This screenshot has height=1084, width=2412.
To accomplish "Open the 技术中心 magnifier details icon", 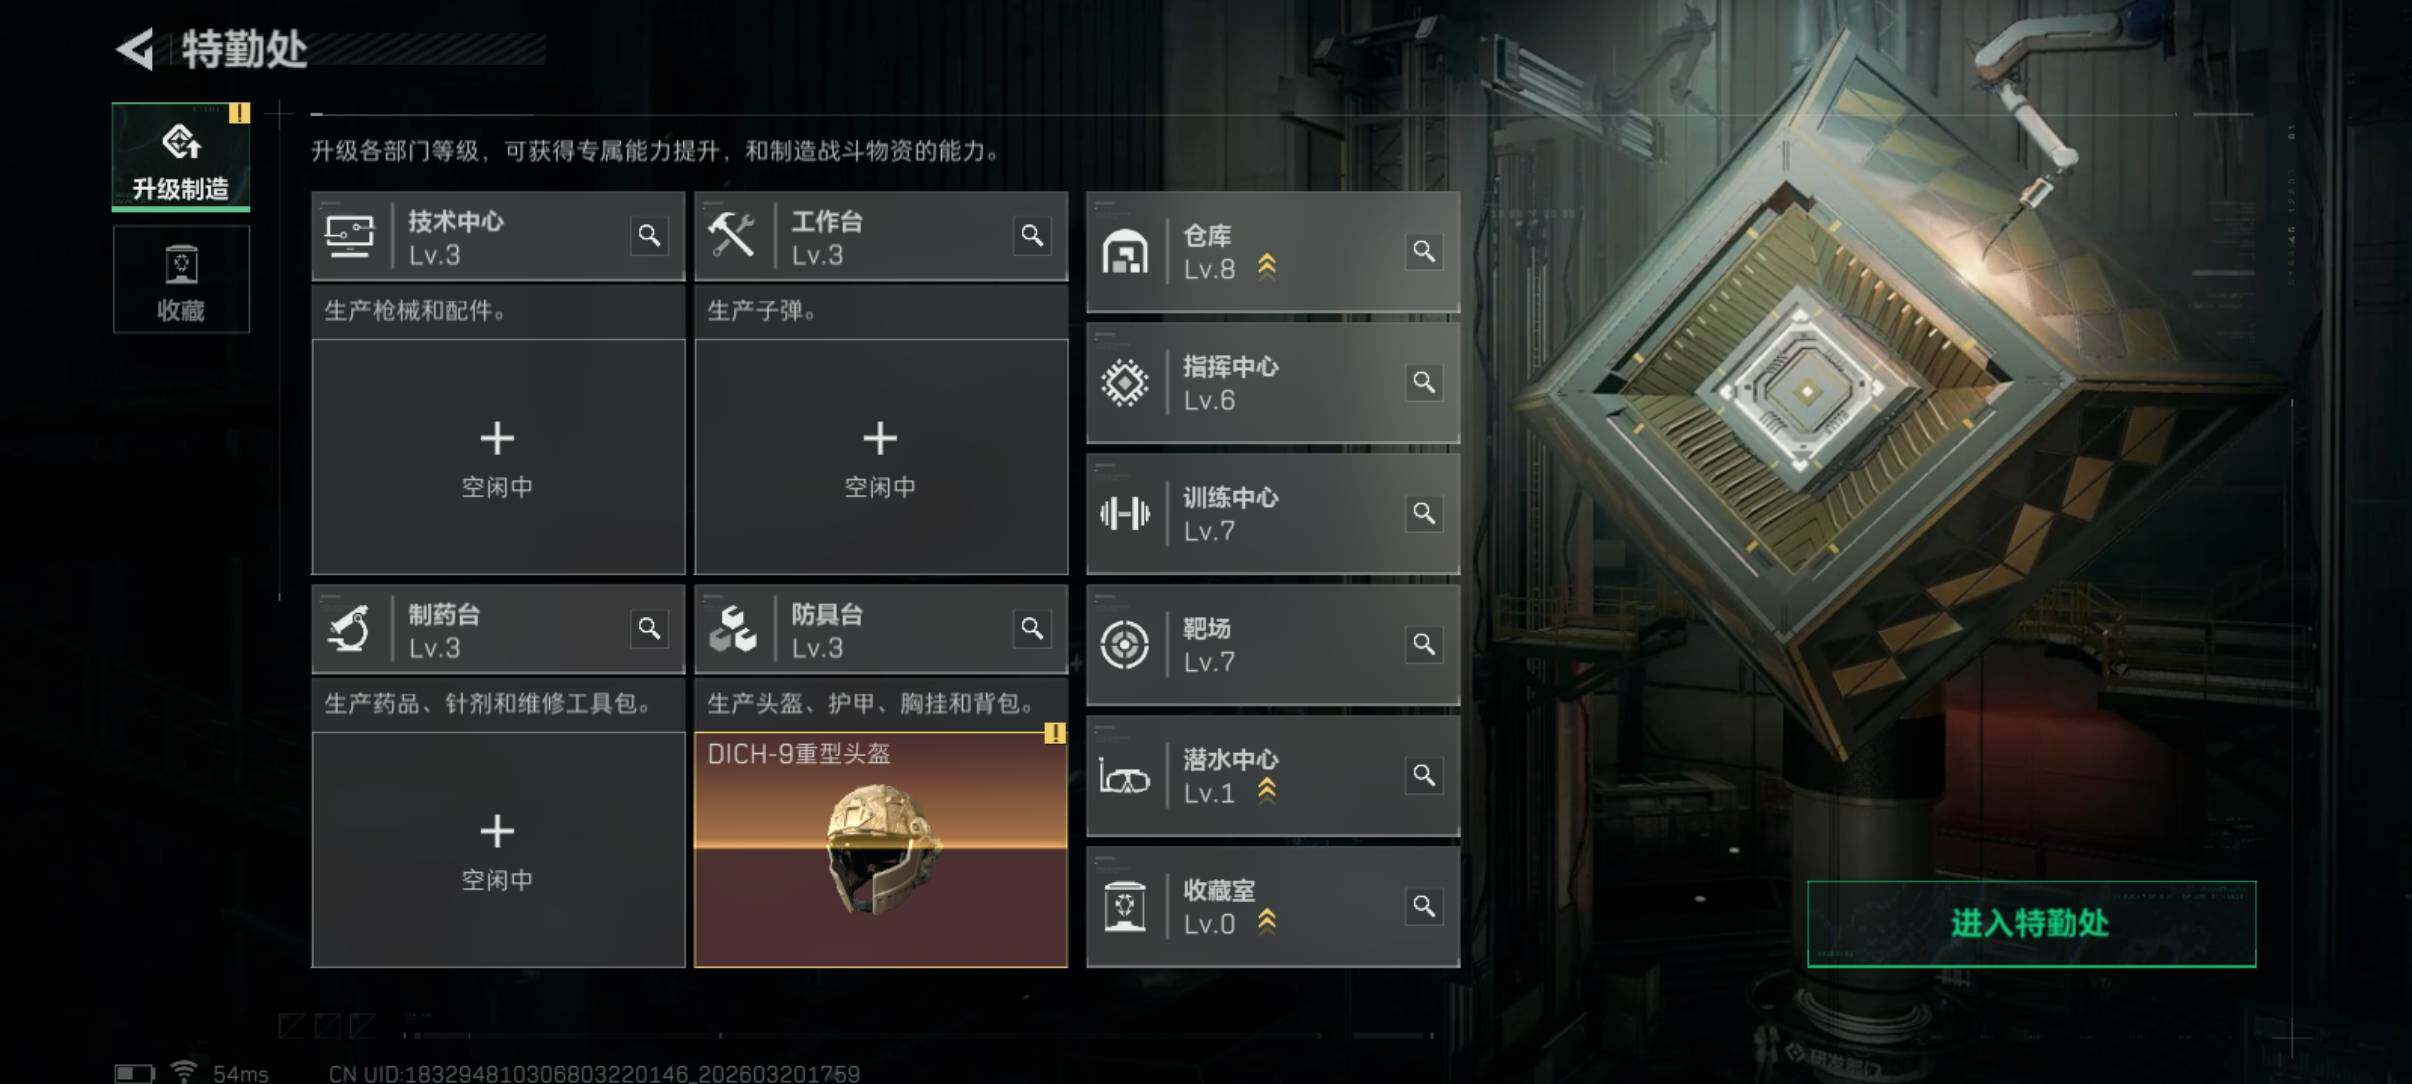I will (649, 236).
